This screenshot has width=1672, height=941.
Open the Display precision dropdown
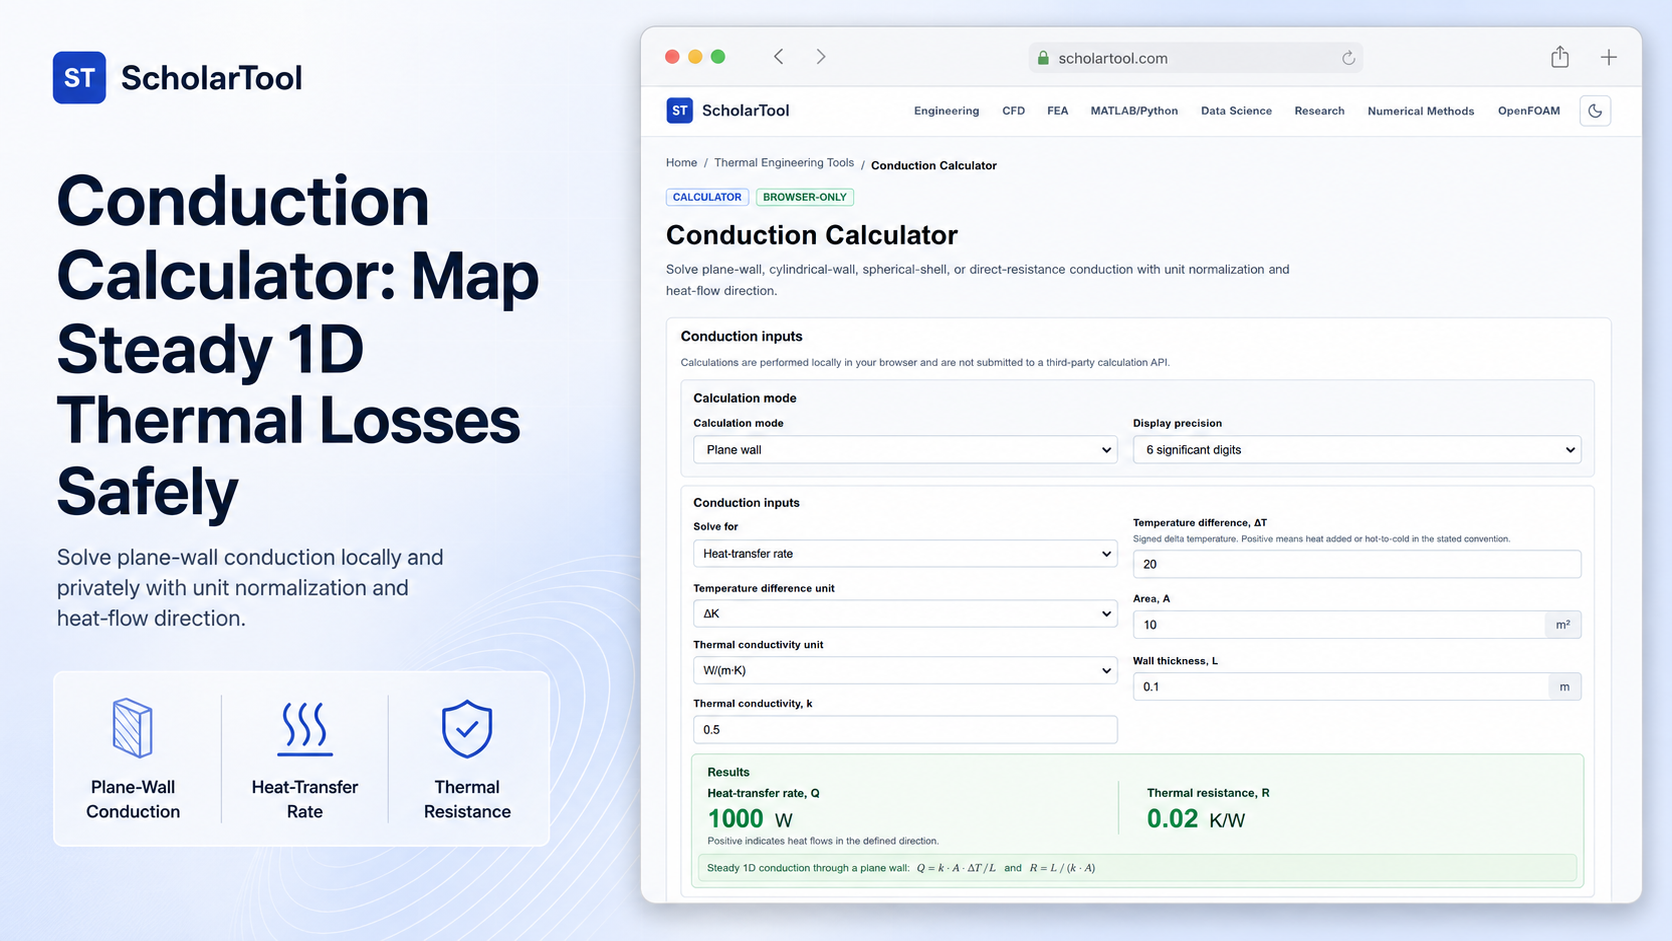(1357, 450)
